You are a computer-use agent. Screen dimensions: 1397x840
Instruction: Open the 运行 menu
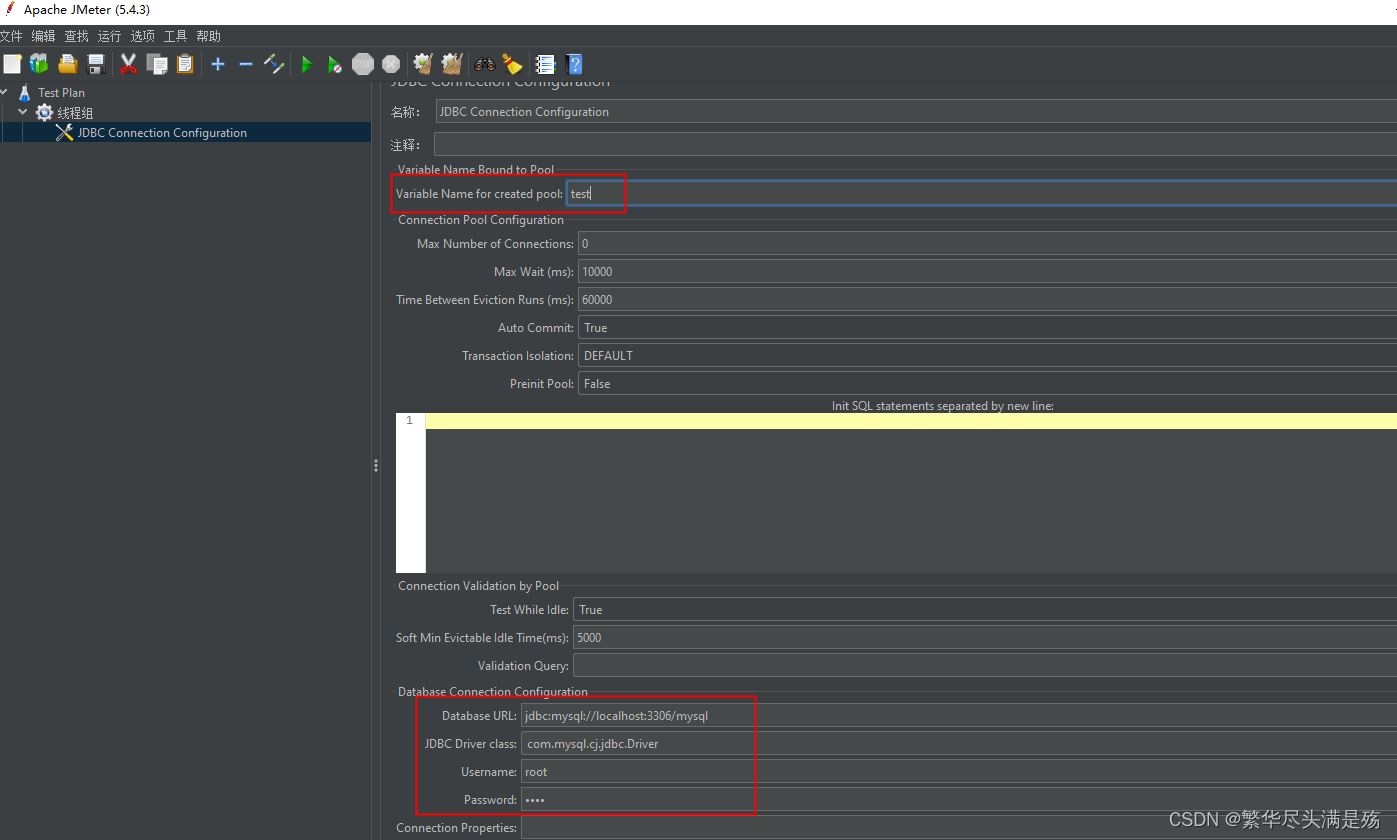point(109,36)
